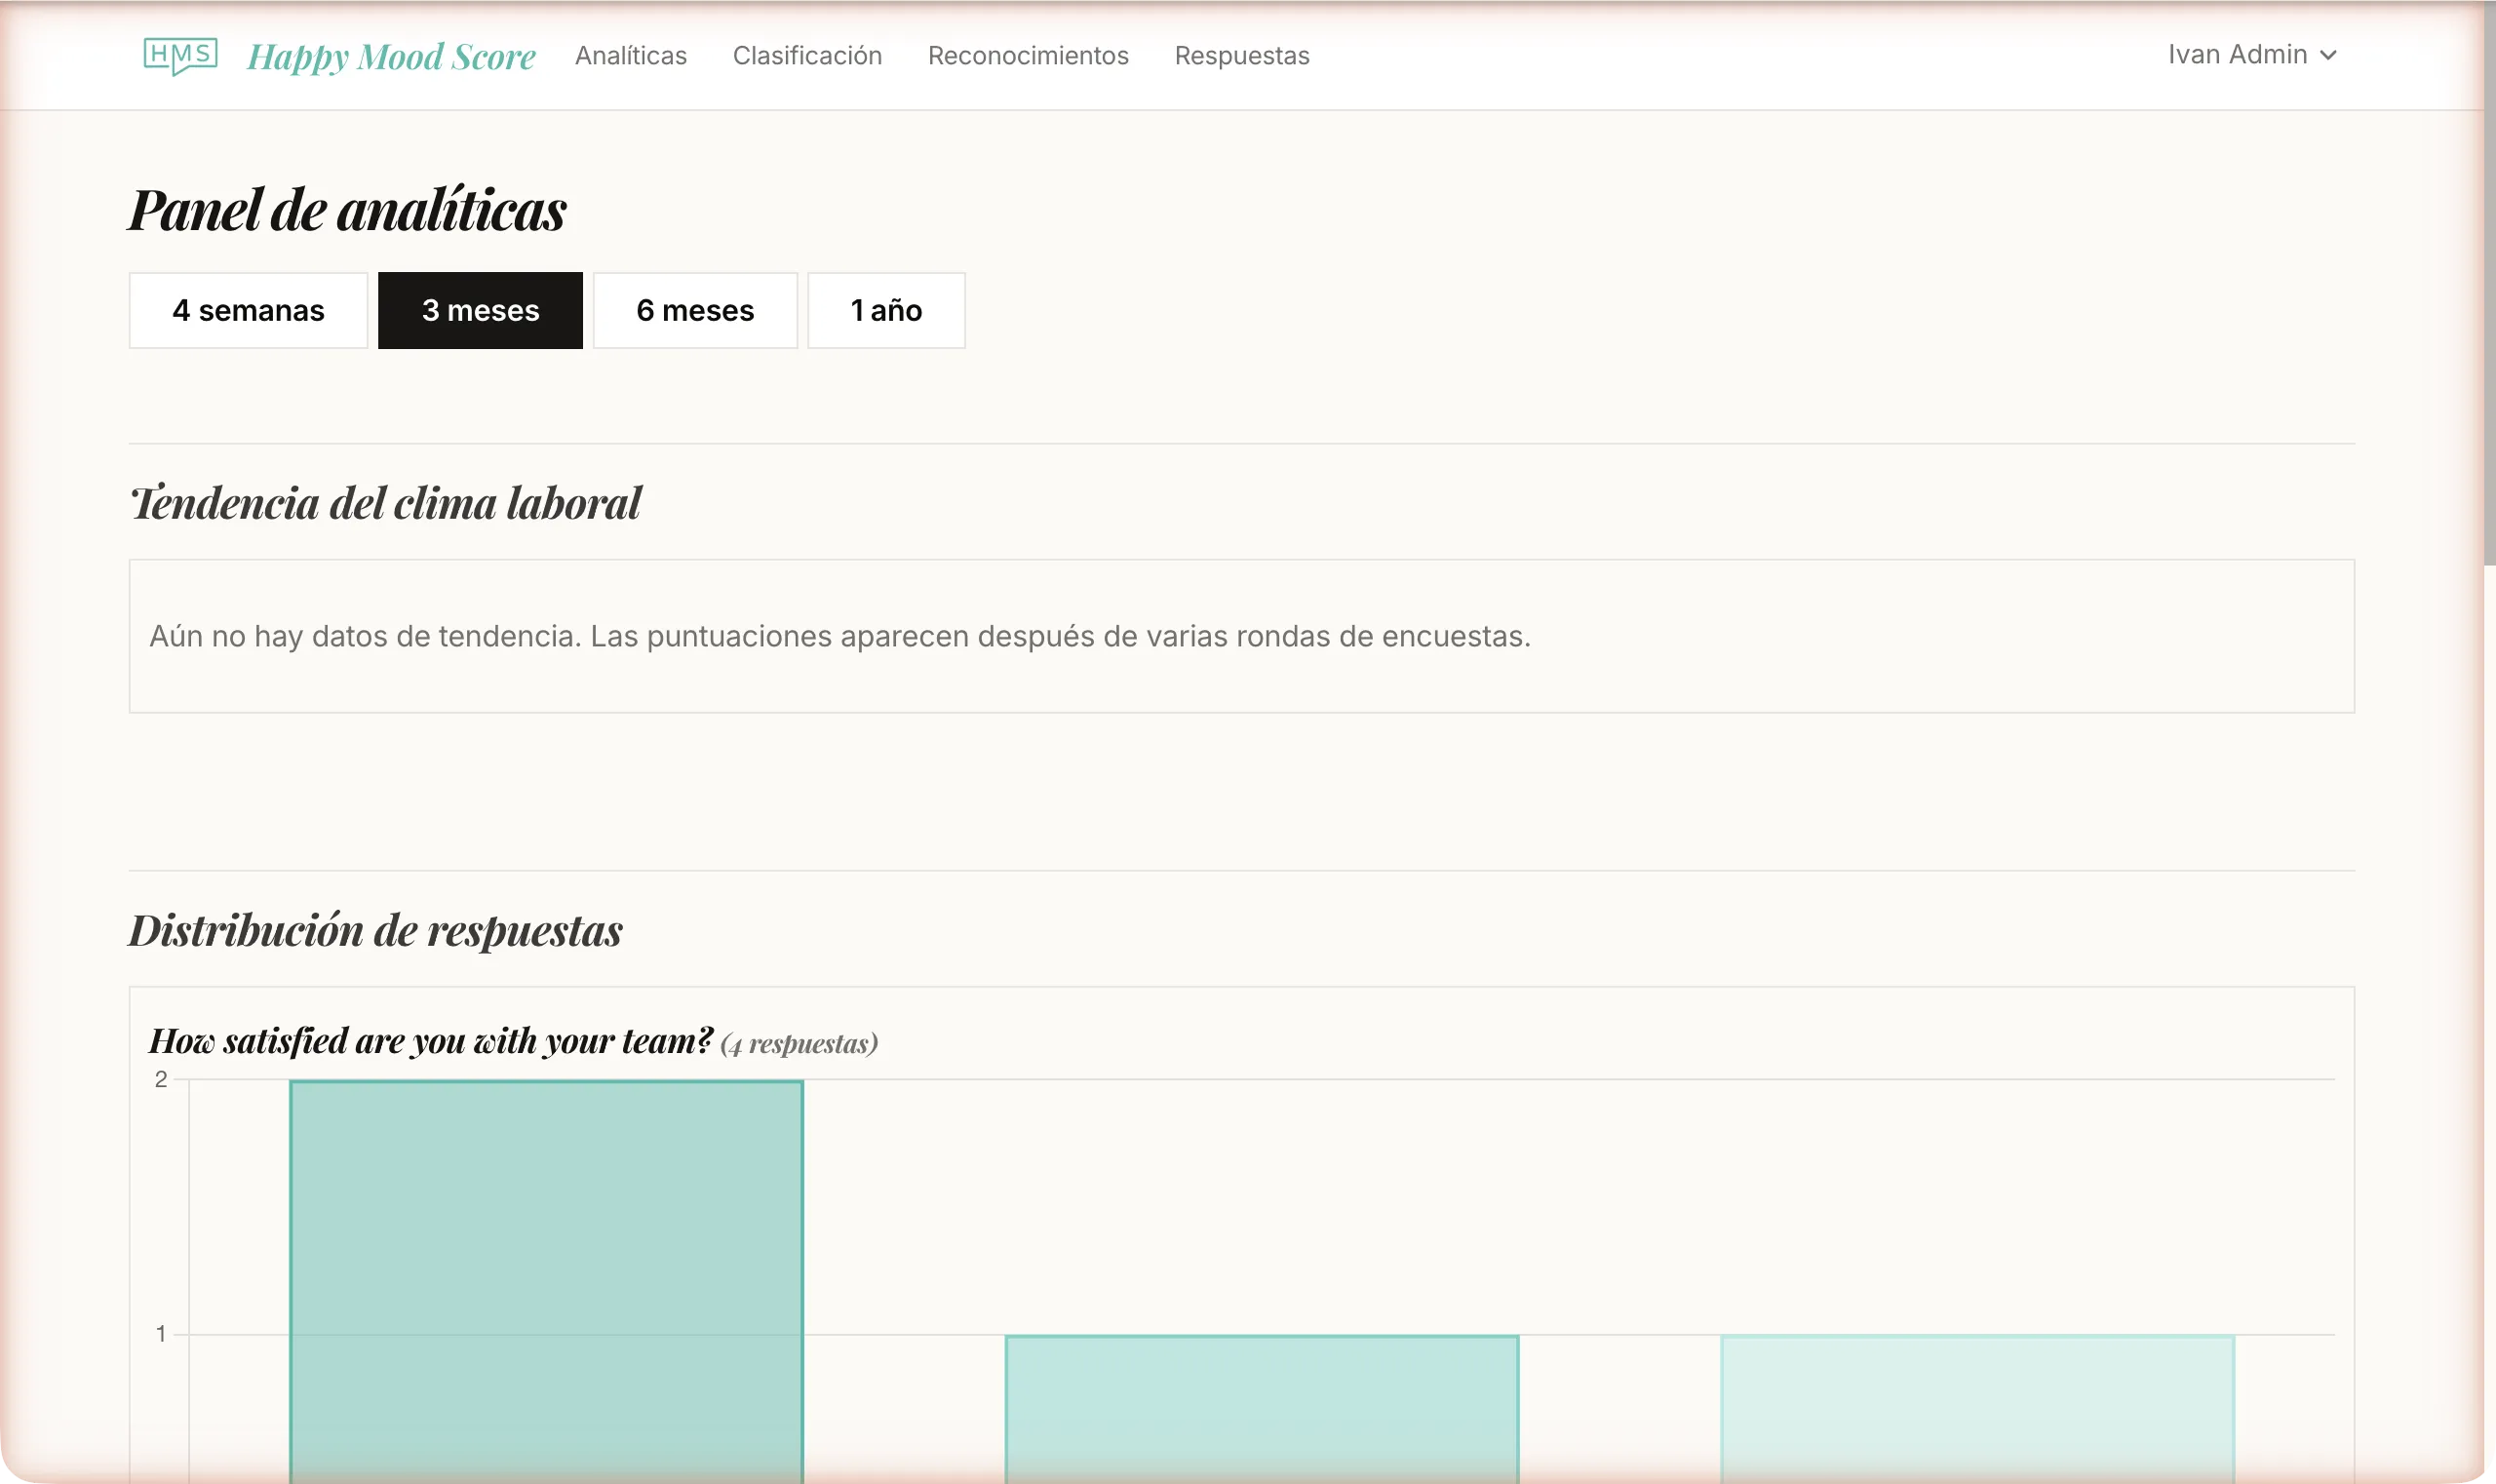Go to the Analíticas menu item
Image resolution: width=2496 pixels, height=1484 pixels.
coord(630,56)
